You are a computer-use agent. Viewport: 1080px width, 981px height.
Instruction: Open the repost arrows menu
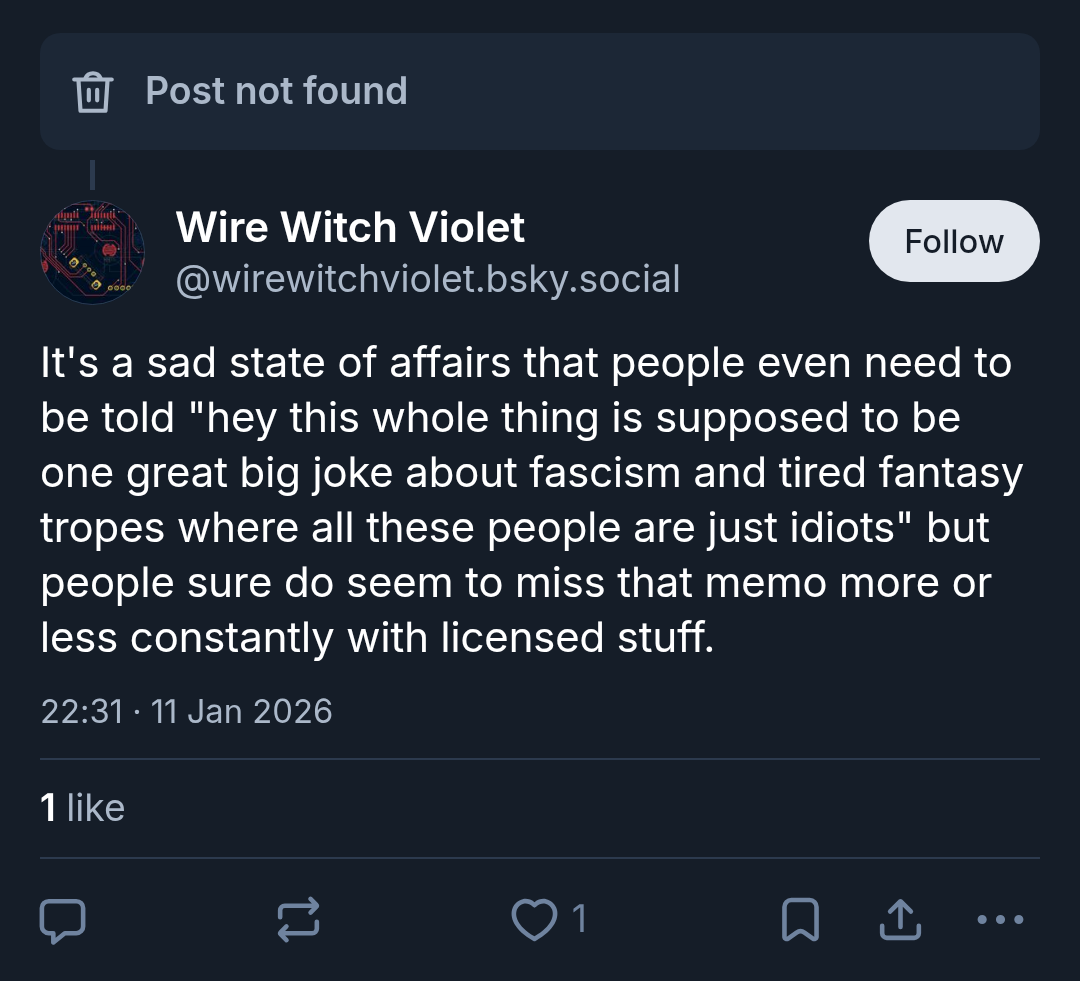[x=298, y=919]
